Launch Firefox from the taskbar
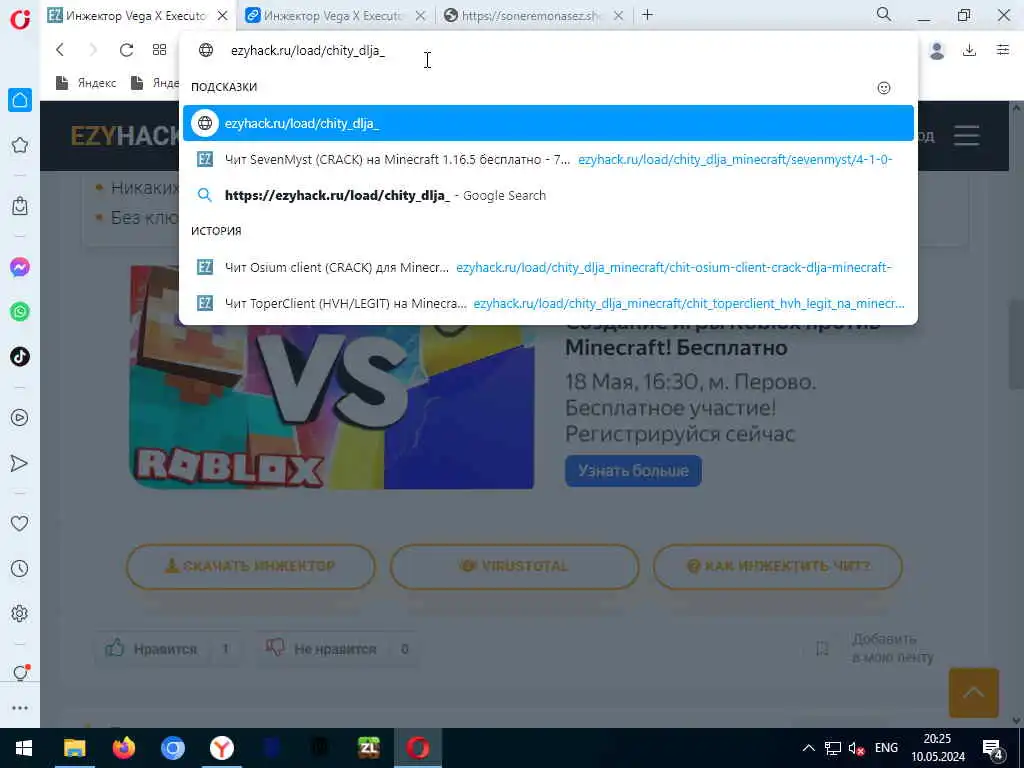The width and height of the screenshot is (1024, 768). point(123,748)
